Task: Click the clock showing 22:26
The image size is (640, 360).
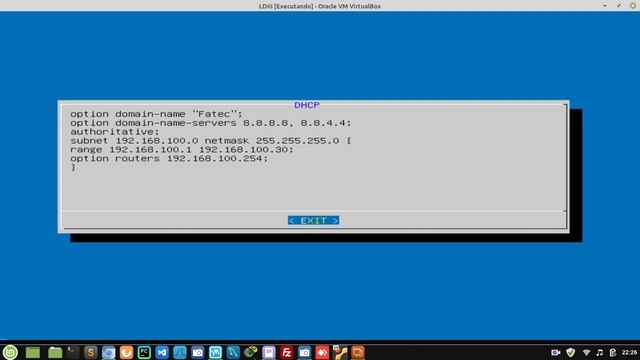Action: coord(629,352)
